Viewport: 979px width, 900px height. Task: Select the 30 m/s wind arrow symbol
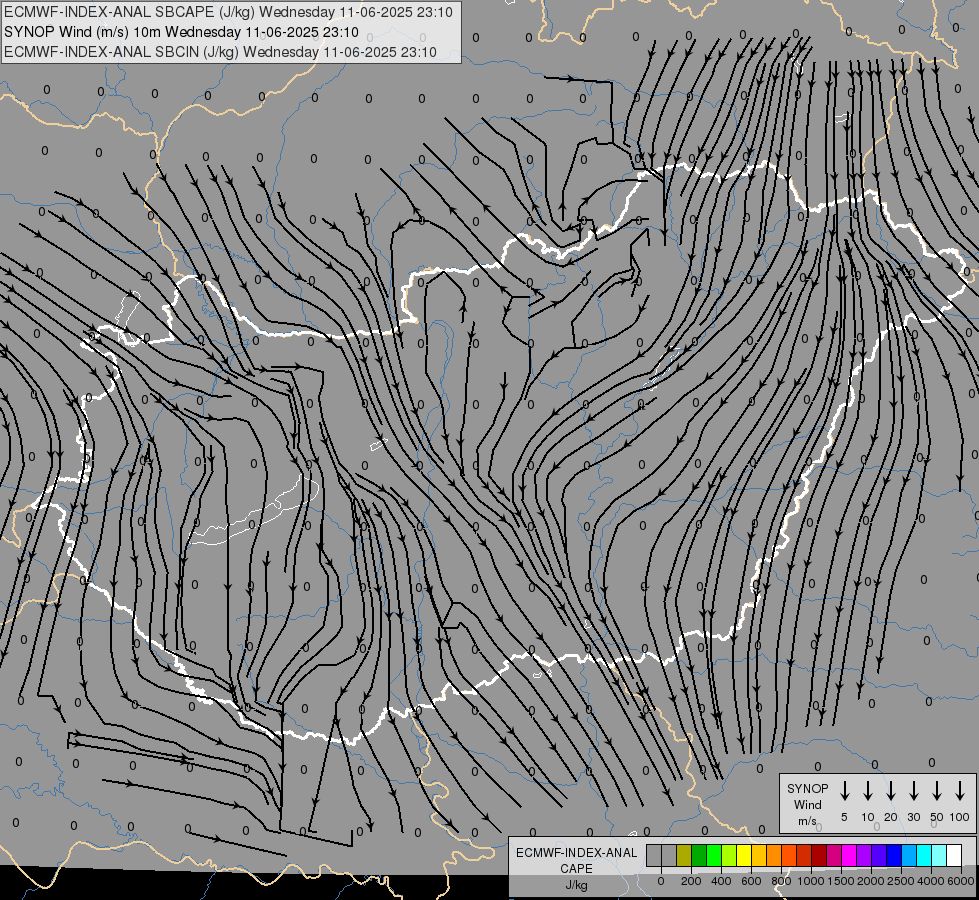tap(913, 791)
